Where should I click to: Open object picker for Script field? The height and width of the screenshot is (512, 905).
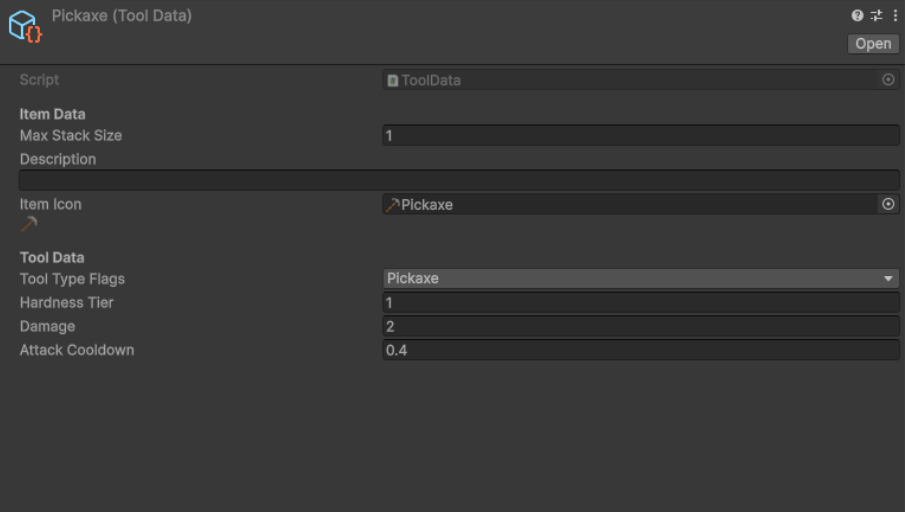coord(888,80)
